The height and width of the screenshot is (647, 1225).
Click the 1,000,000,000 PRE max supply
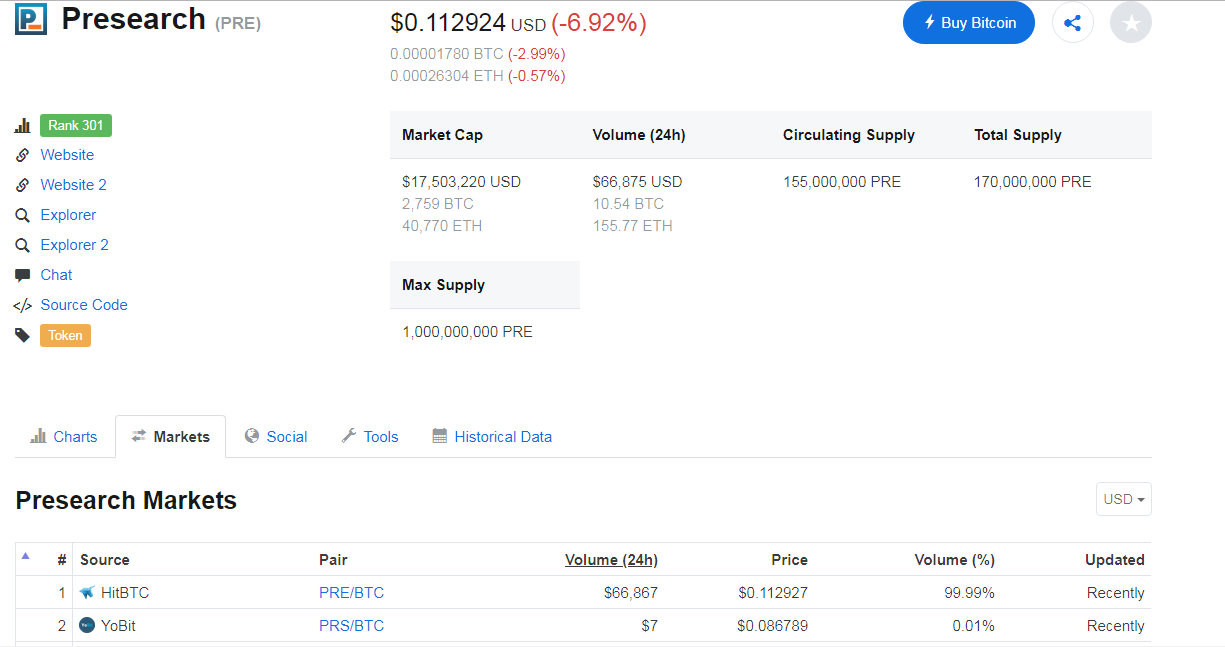[x=467, y=332]
